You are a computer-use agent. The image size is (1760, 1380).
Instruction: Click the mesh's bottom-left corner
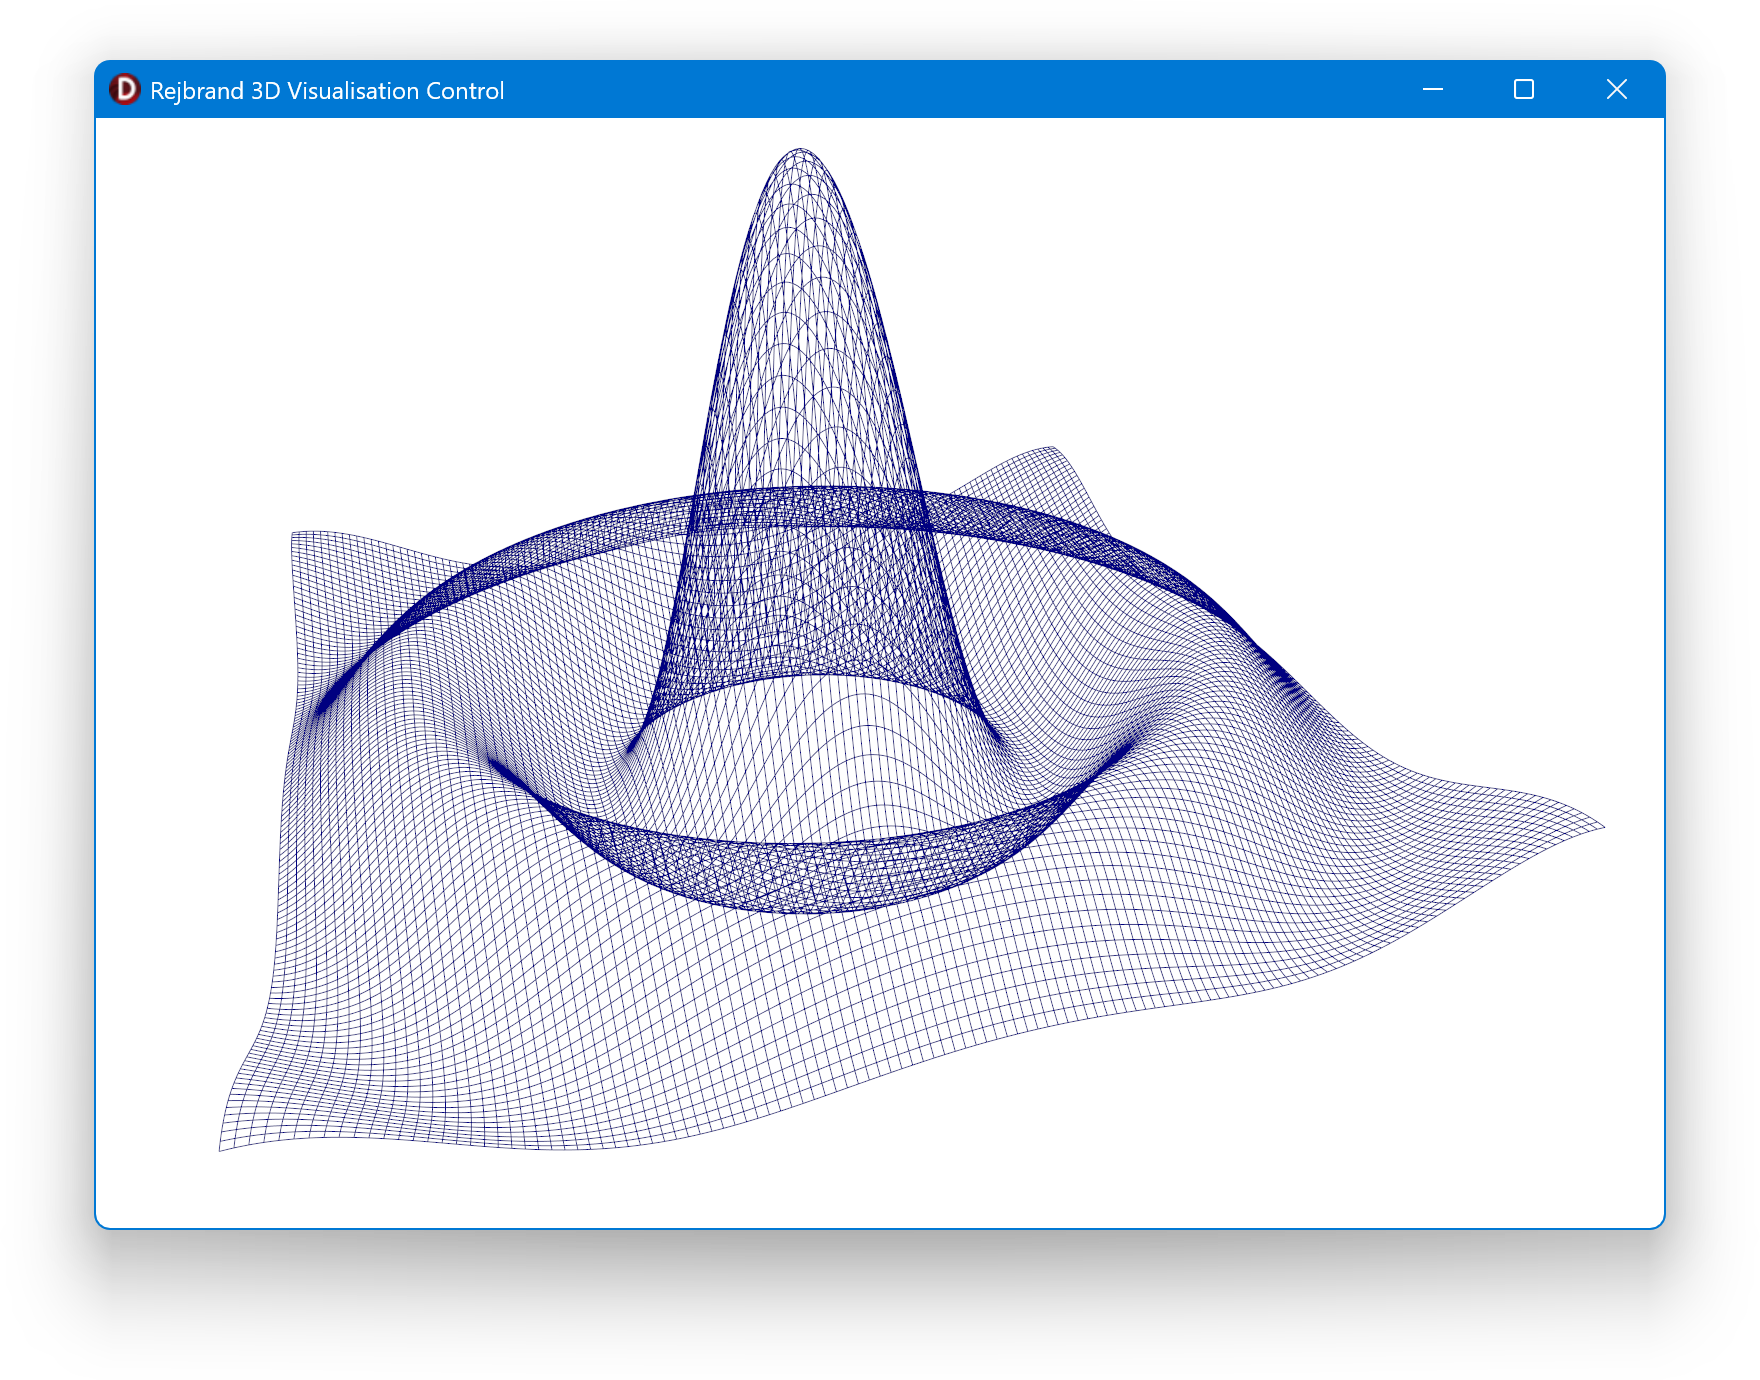pyautogui.click(x=222, y=1148)
